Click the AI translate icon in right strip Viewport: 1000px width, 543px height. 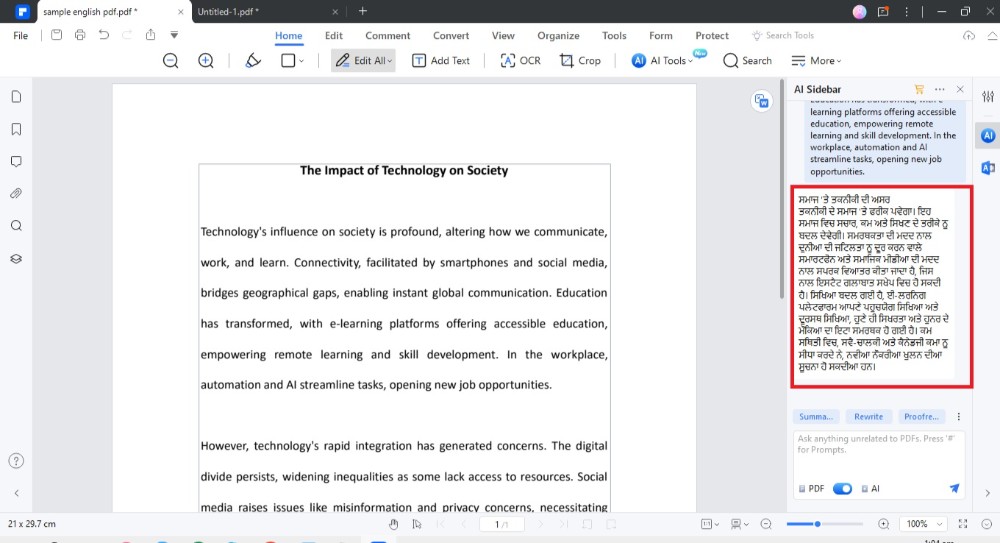[x=988, y=168]
